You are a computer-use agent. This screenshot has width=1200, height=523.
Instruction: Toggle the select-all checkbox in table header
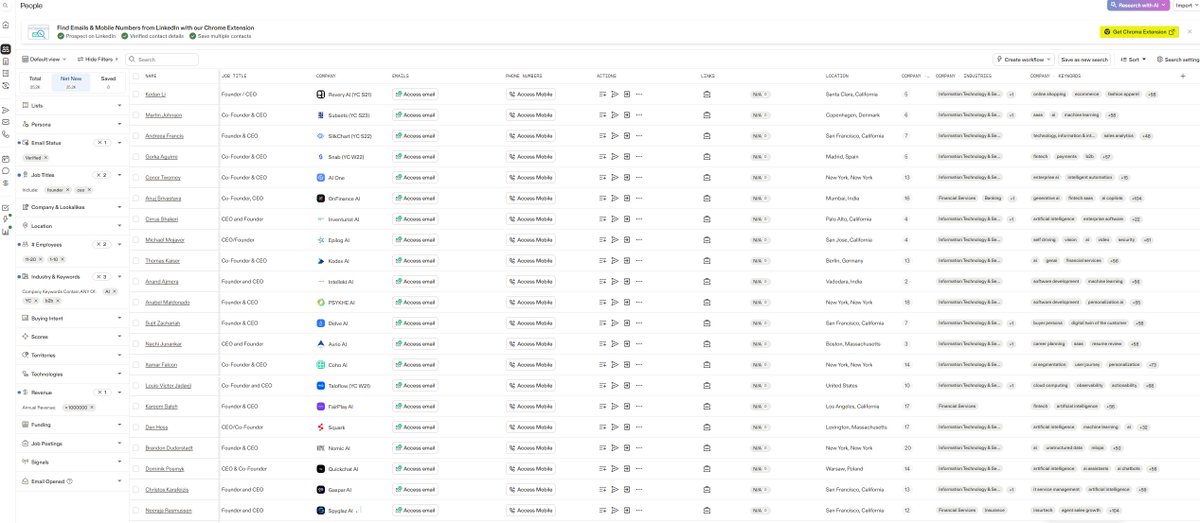pos(136,76)
